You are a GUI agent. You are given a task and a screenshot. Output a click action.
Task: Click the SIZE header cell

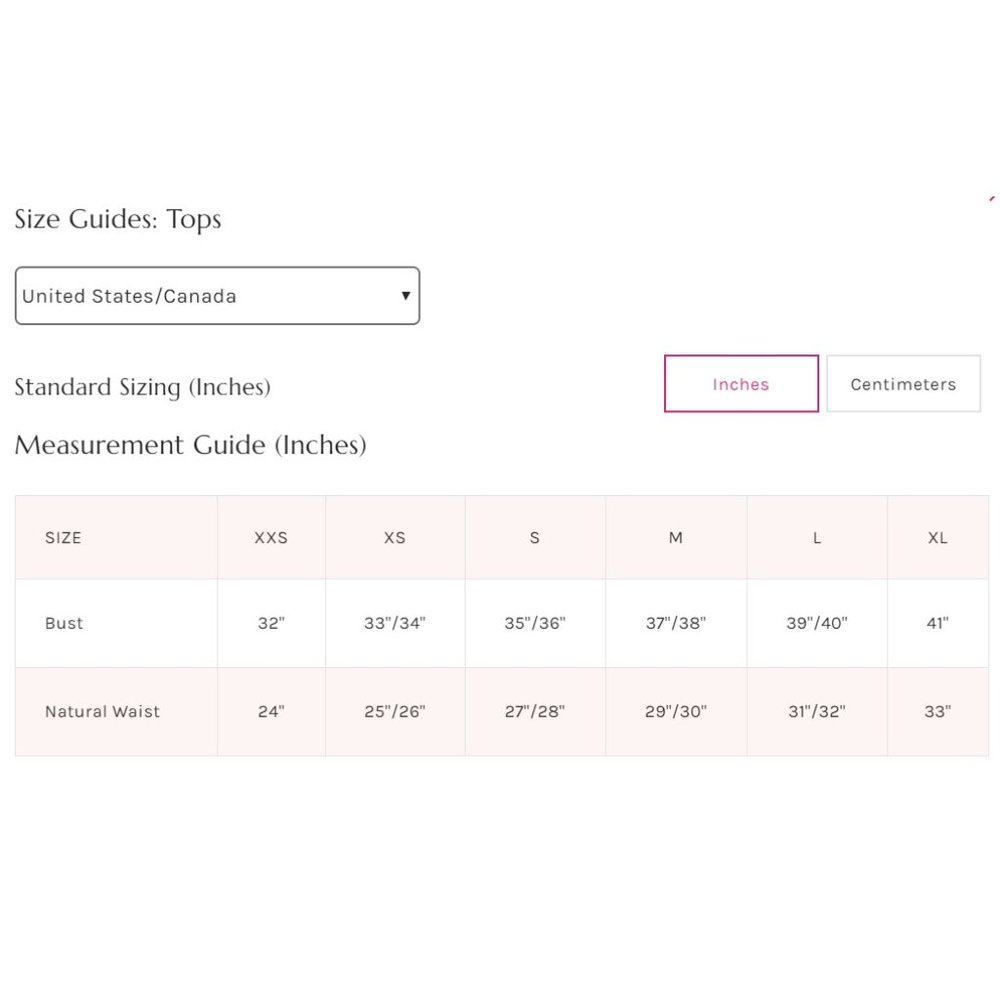coord(63,538)
